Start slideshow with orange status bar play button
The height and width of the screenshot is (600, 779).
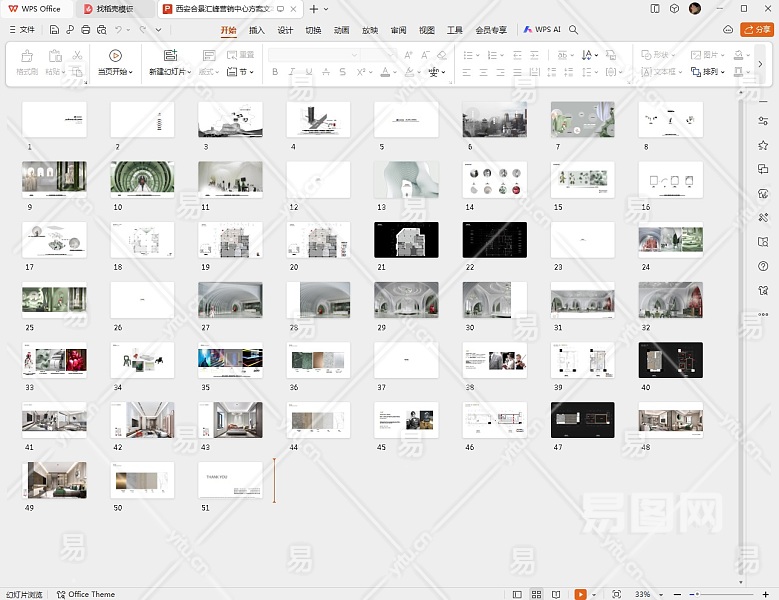tap(581, 594)
